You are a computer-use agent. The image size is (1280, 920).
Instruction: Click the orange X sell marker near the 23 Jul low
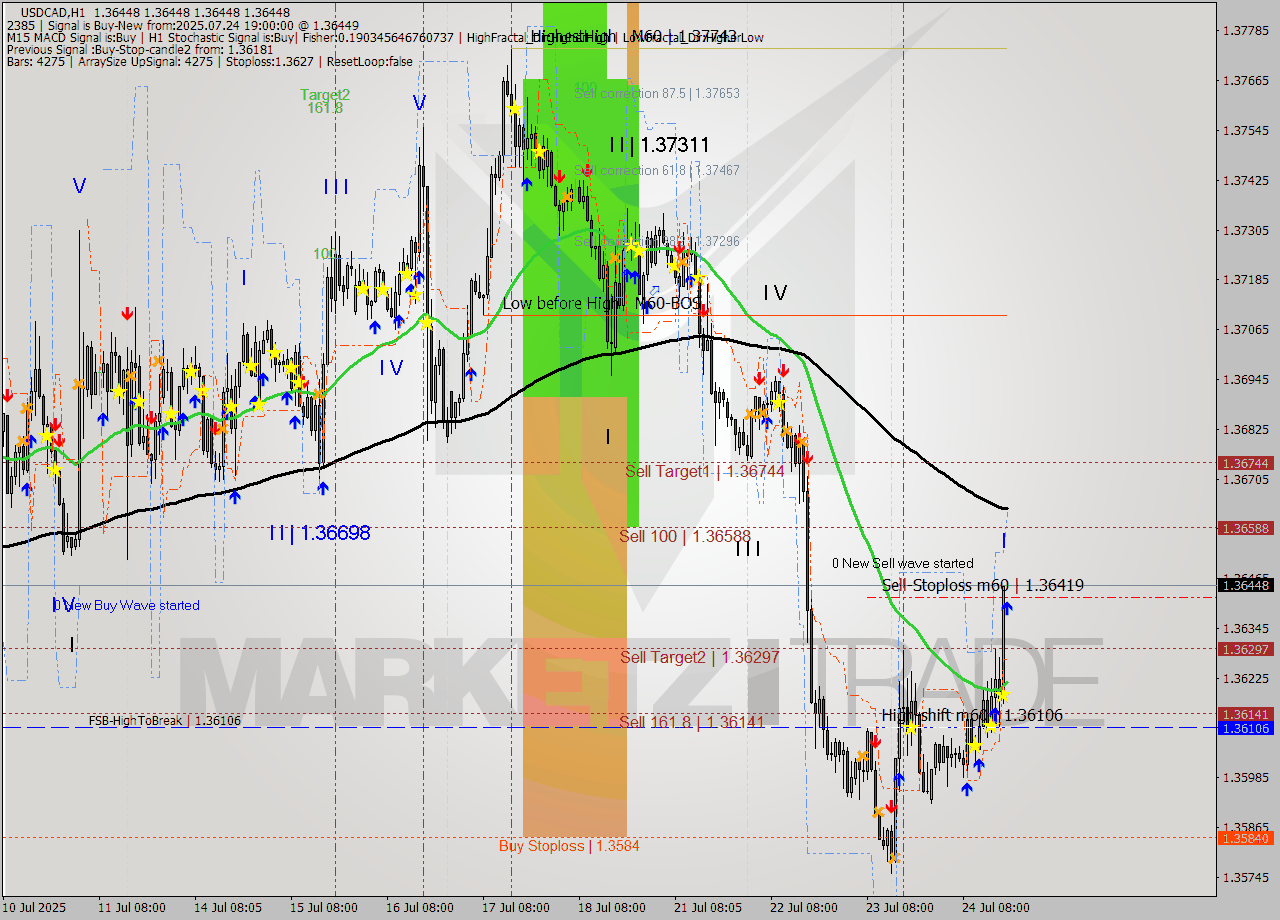tap(893, 857)
